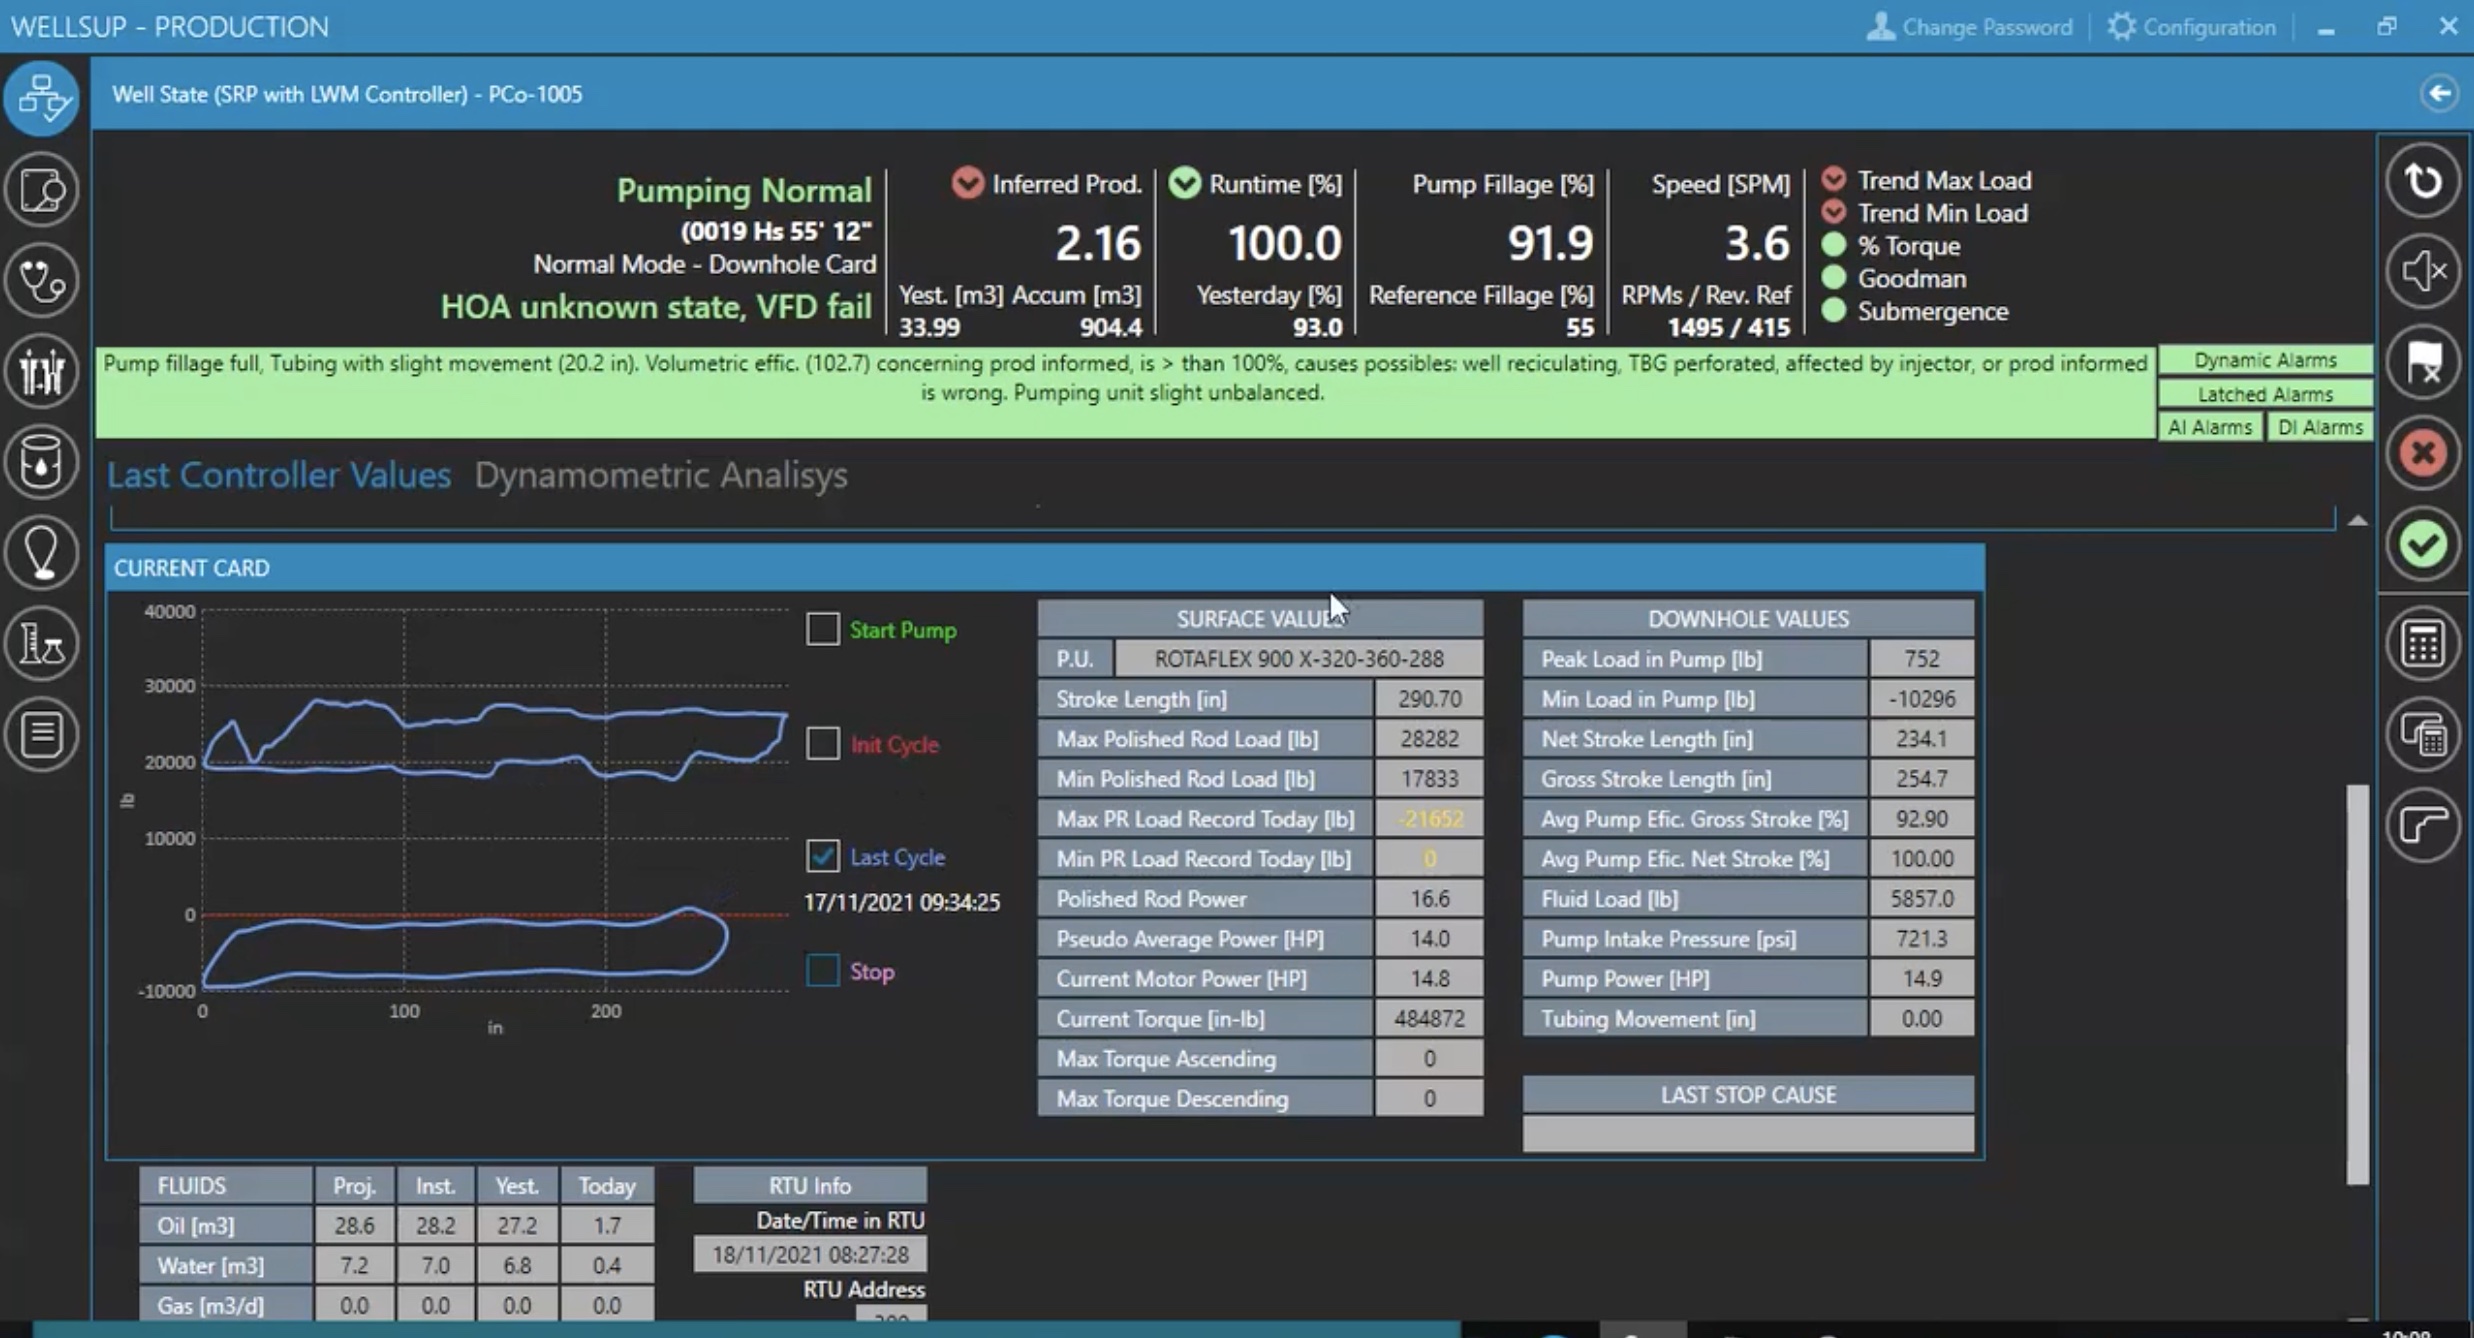Open the Configuration gear option

2191,27
